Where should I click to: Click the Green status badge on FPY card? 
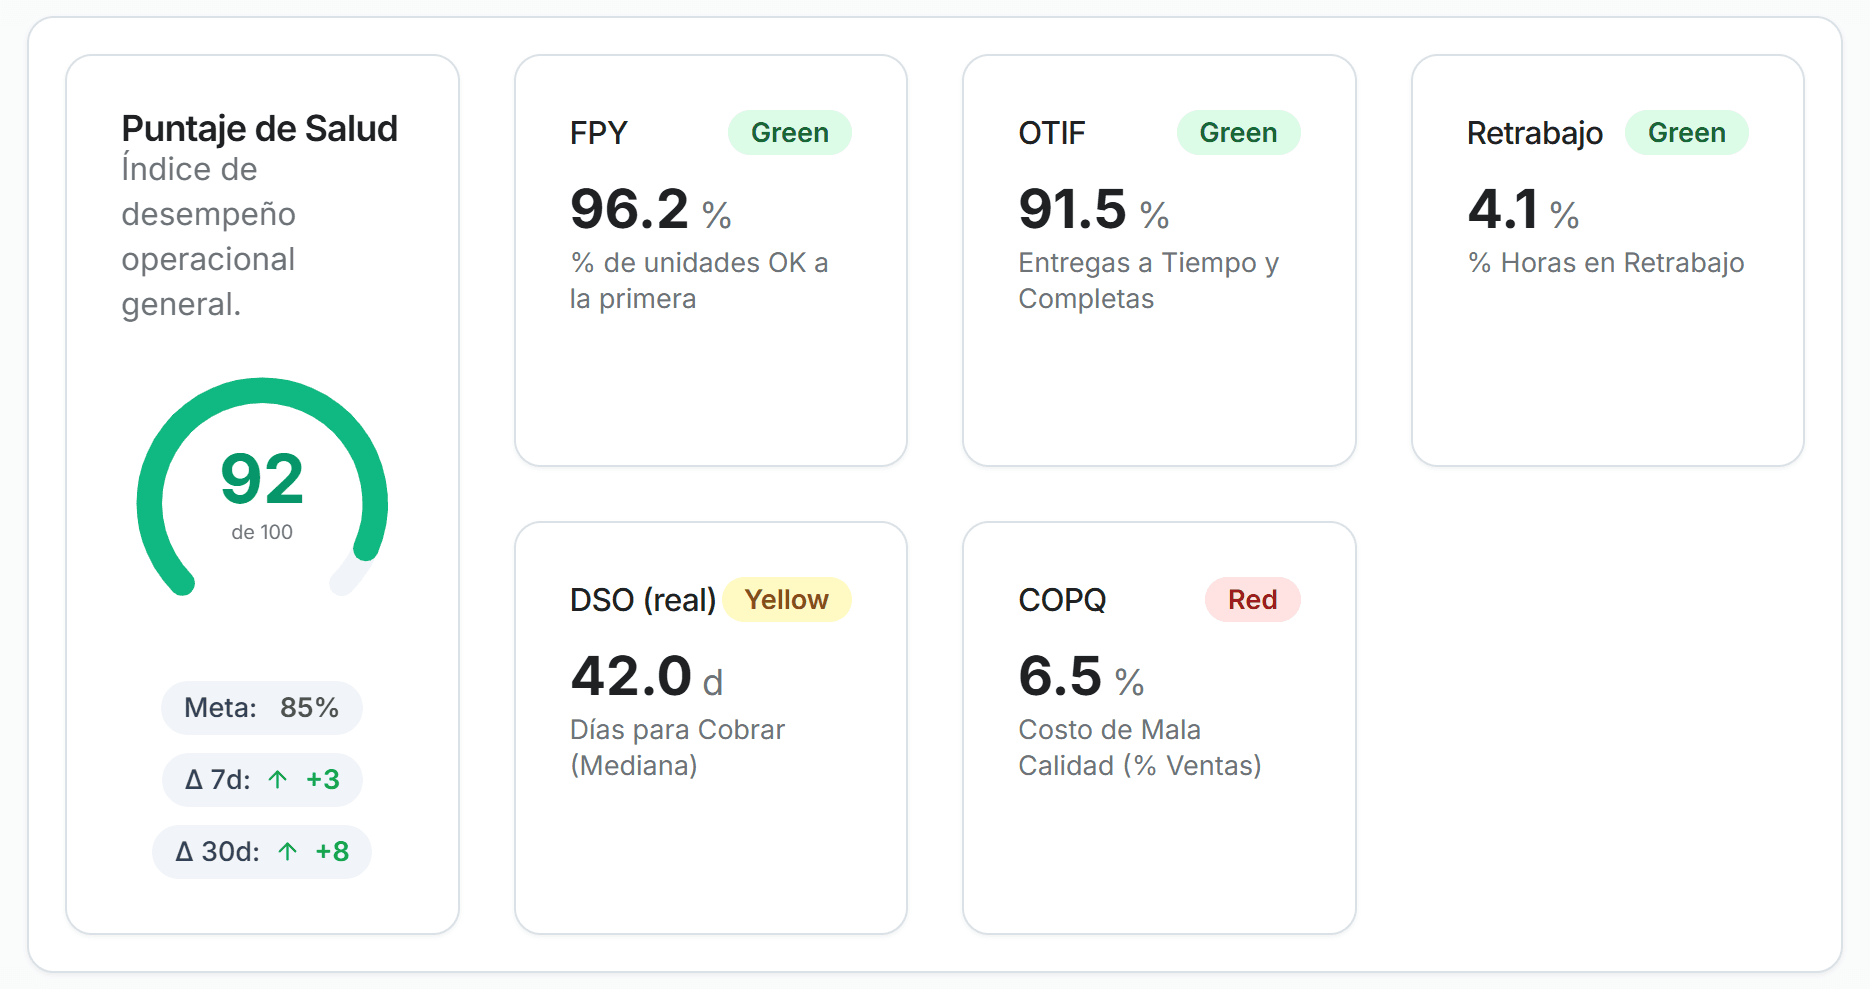tap(789, 133)
